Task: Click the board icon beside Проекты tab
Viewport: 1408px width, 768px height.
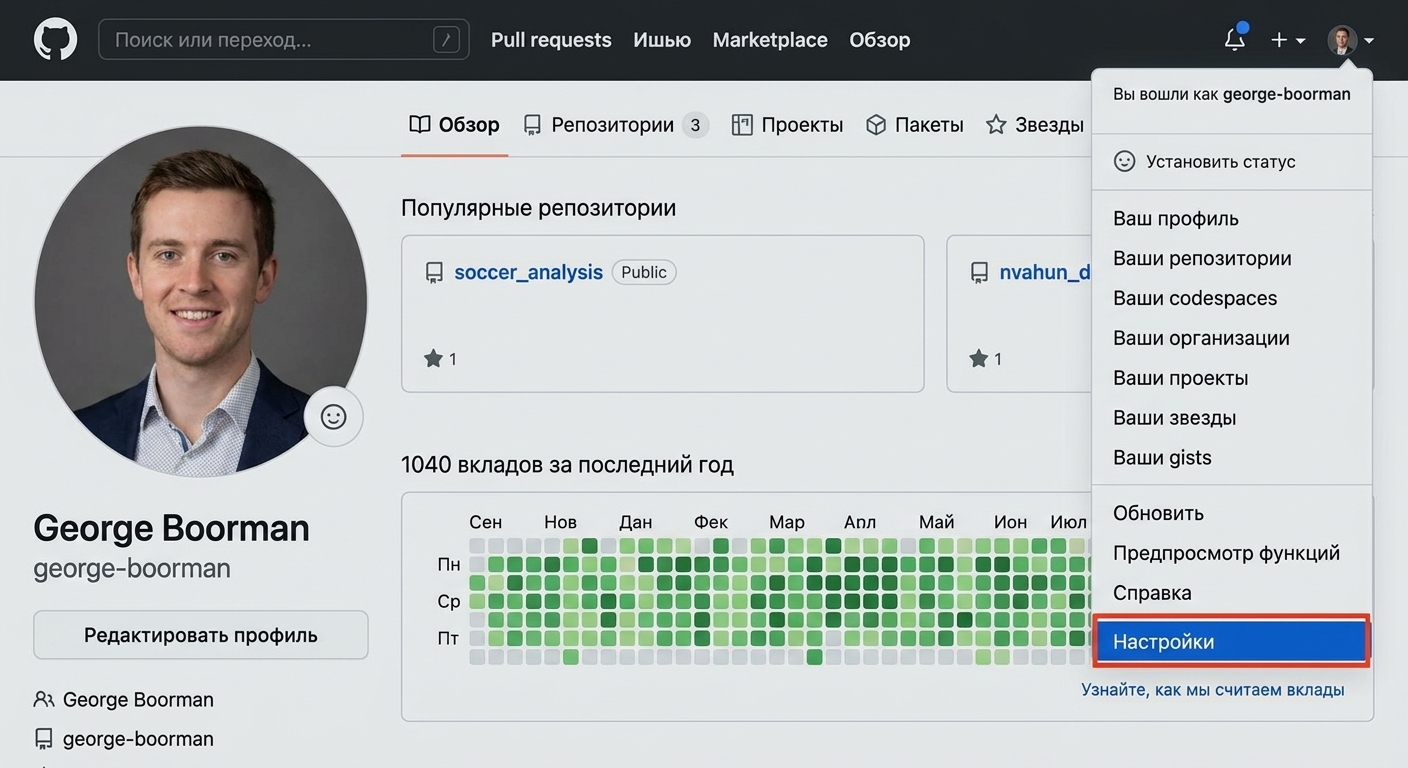Action: pyautogui.click(x=742, y=125)
